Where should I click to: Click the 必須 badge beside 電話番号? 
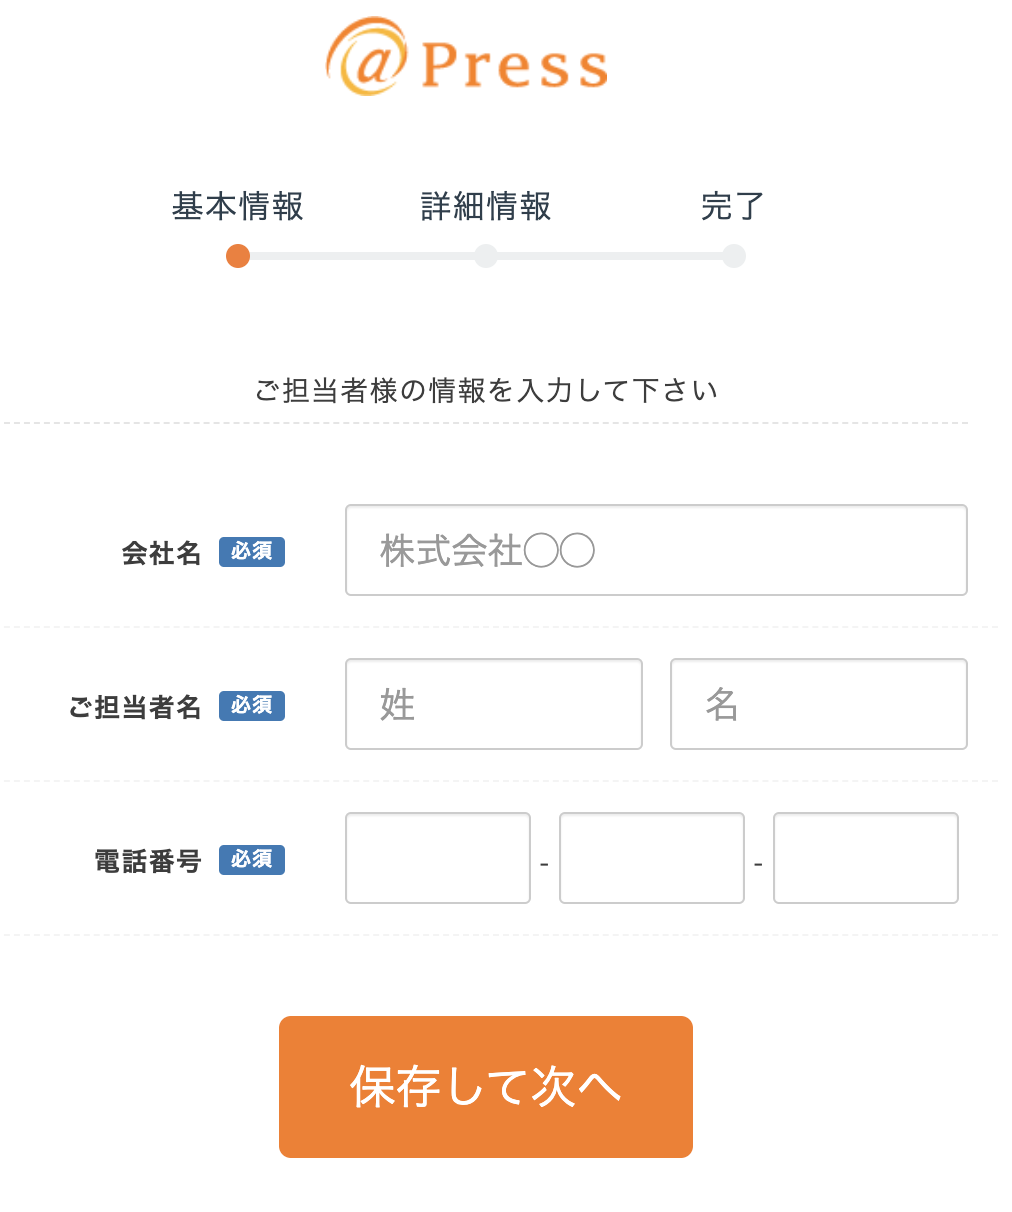click(252, 860)
